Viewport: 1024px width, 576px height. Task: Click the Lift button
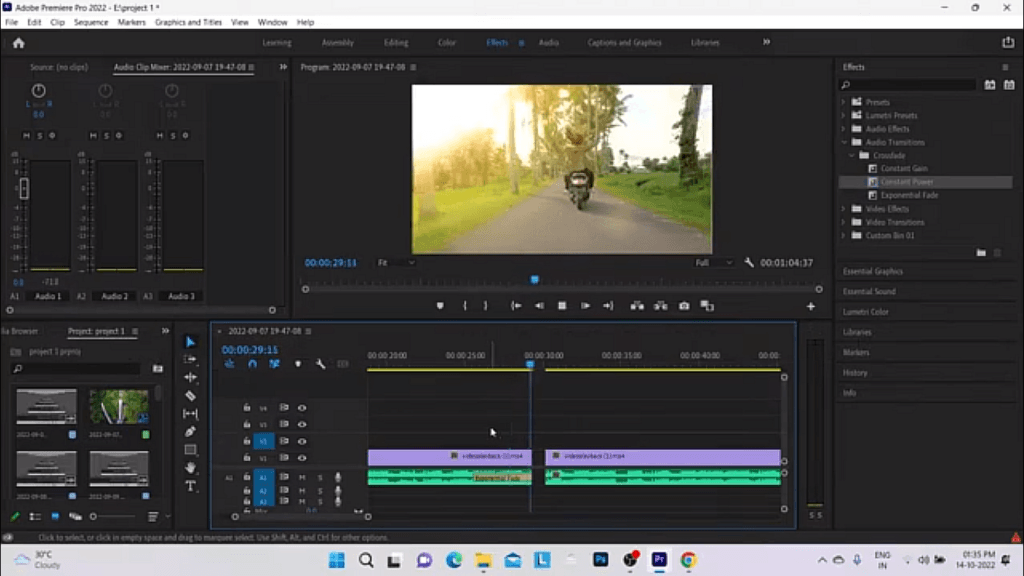tap(637, 306)
